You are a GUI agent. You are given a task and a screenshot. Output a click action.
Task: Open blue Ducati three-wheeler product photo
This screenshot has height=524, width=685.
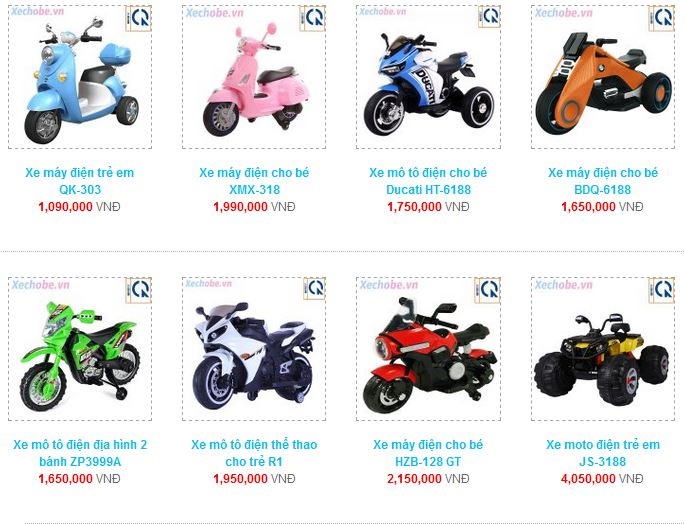pyautogui.click(x=428, y=77)
